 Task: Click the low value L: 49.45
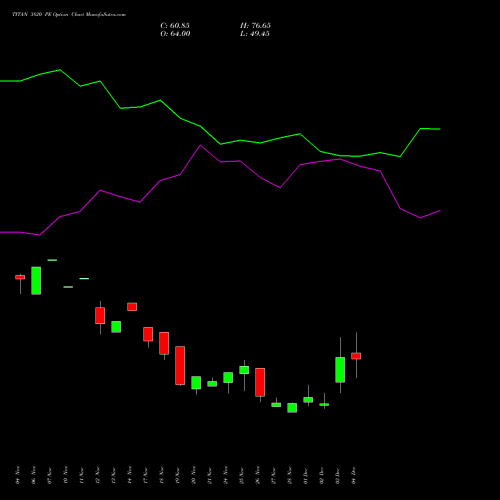(255, 34)
